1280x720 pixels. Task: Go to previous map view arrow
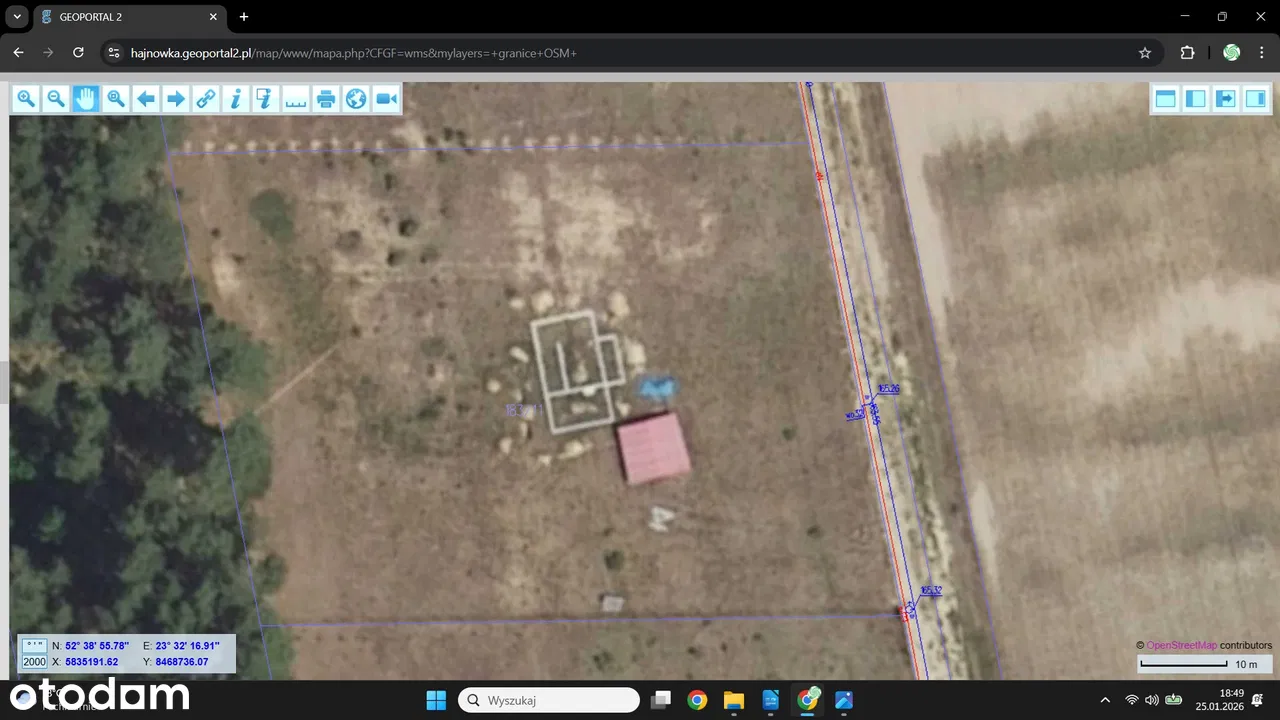coord(146,98)
